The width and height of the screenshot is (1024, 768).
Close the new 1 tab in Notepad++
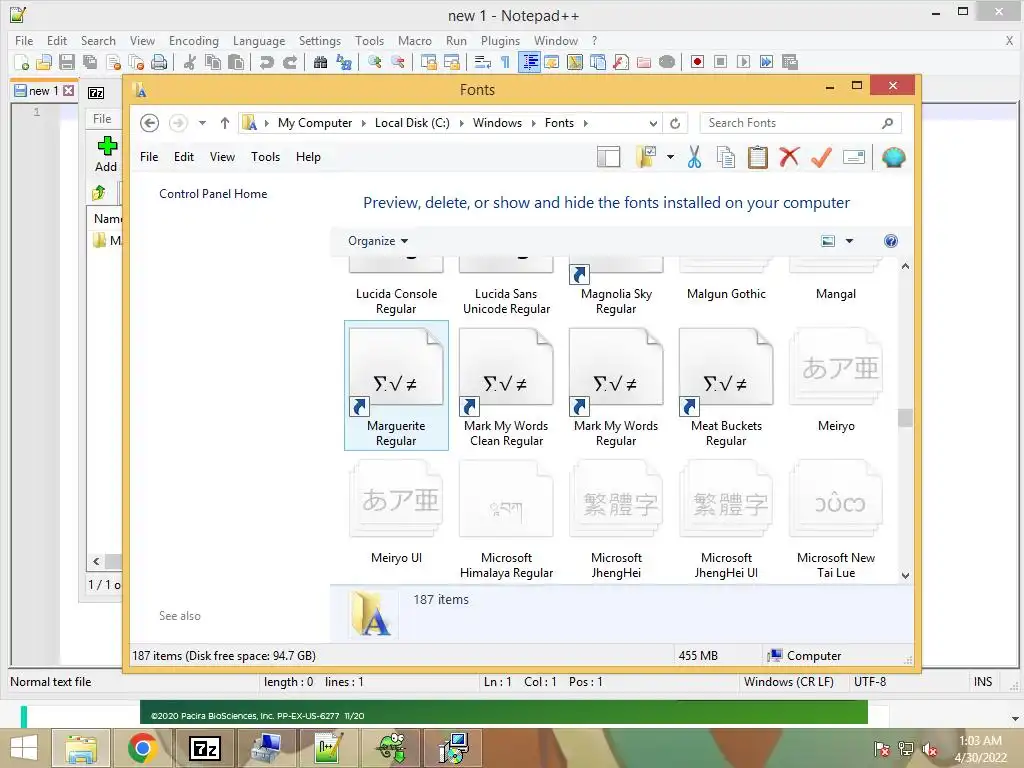point(69,91)
